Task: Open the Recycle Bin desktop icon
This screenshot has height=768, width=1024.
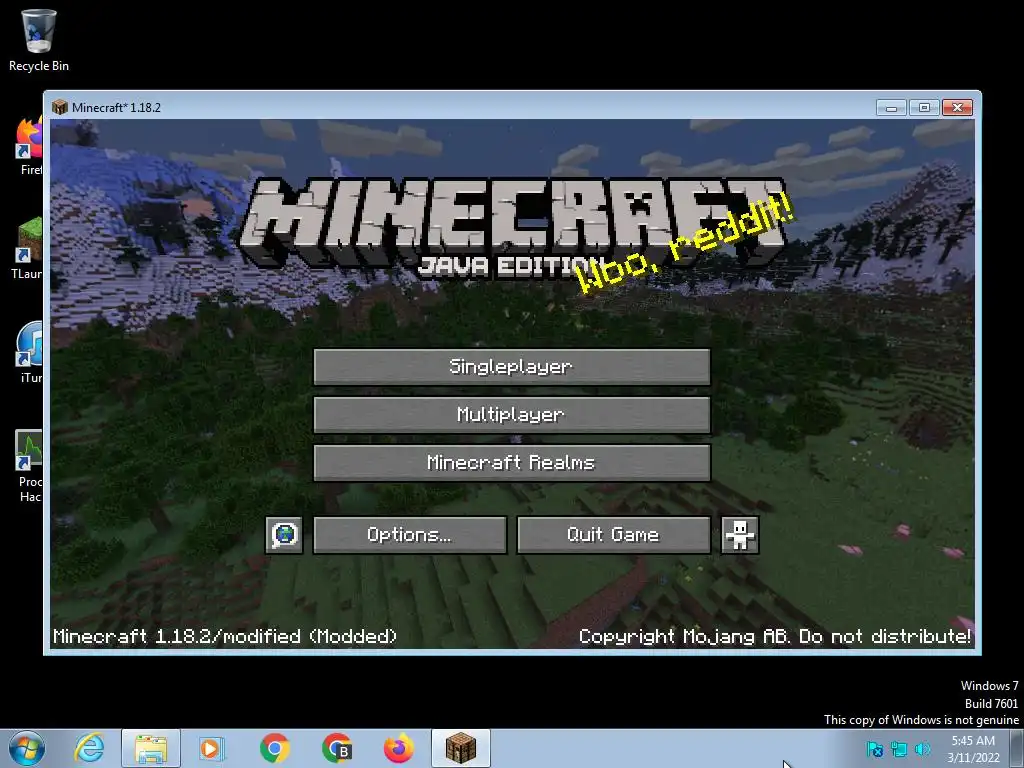Action: coord(39,40)
